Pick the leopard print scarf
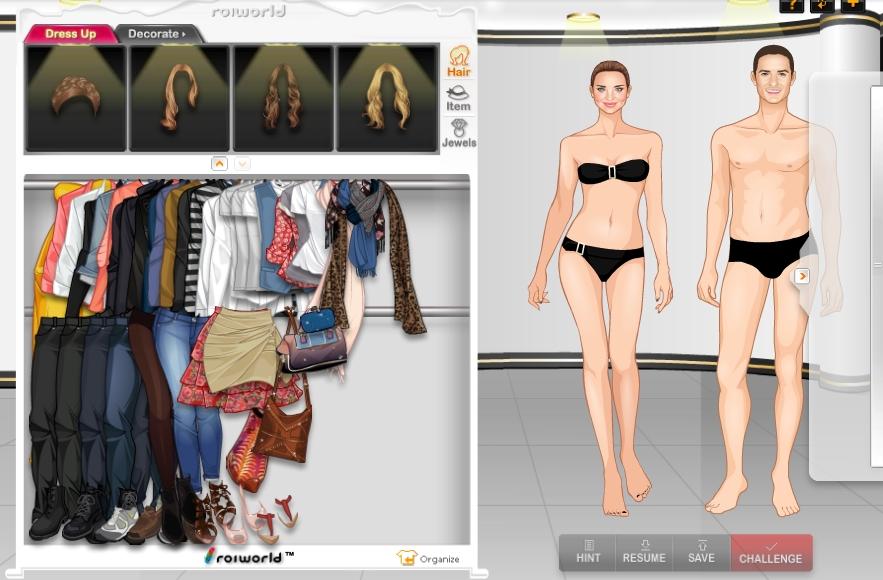Image resolution: width=883 pixels, height=580 pixels. point(405,262)
